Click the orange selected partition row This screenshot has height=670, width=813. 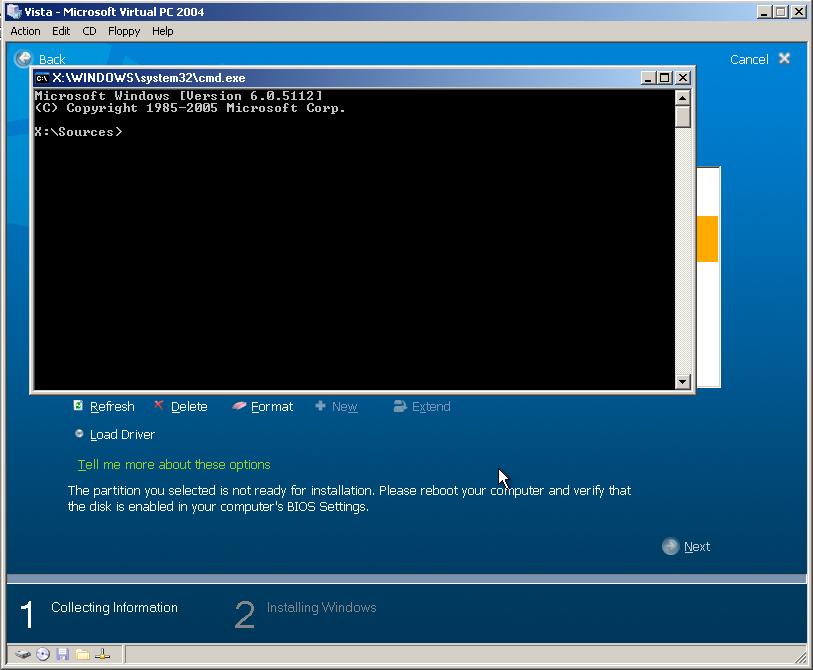(707, 239)
